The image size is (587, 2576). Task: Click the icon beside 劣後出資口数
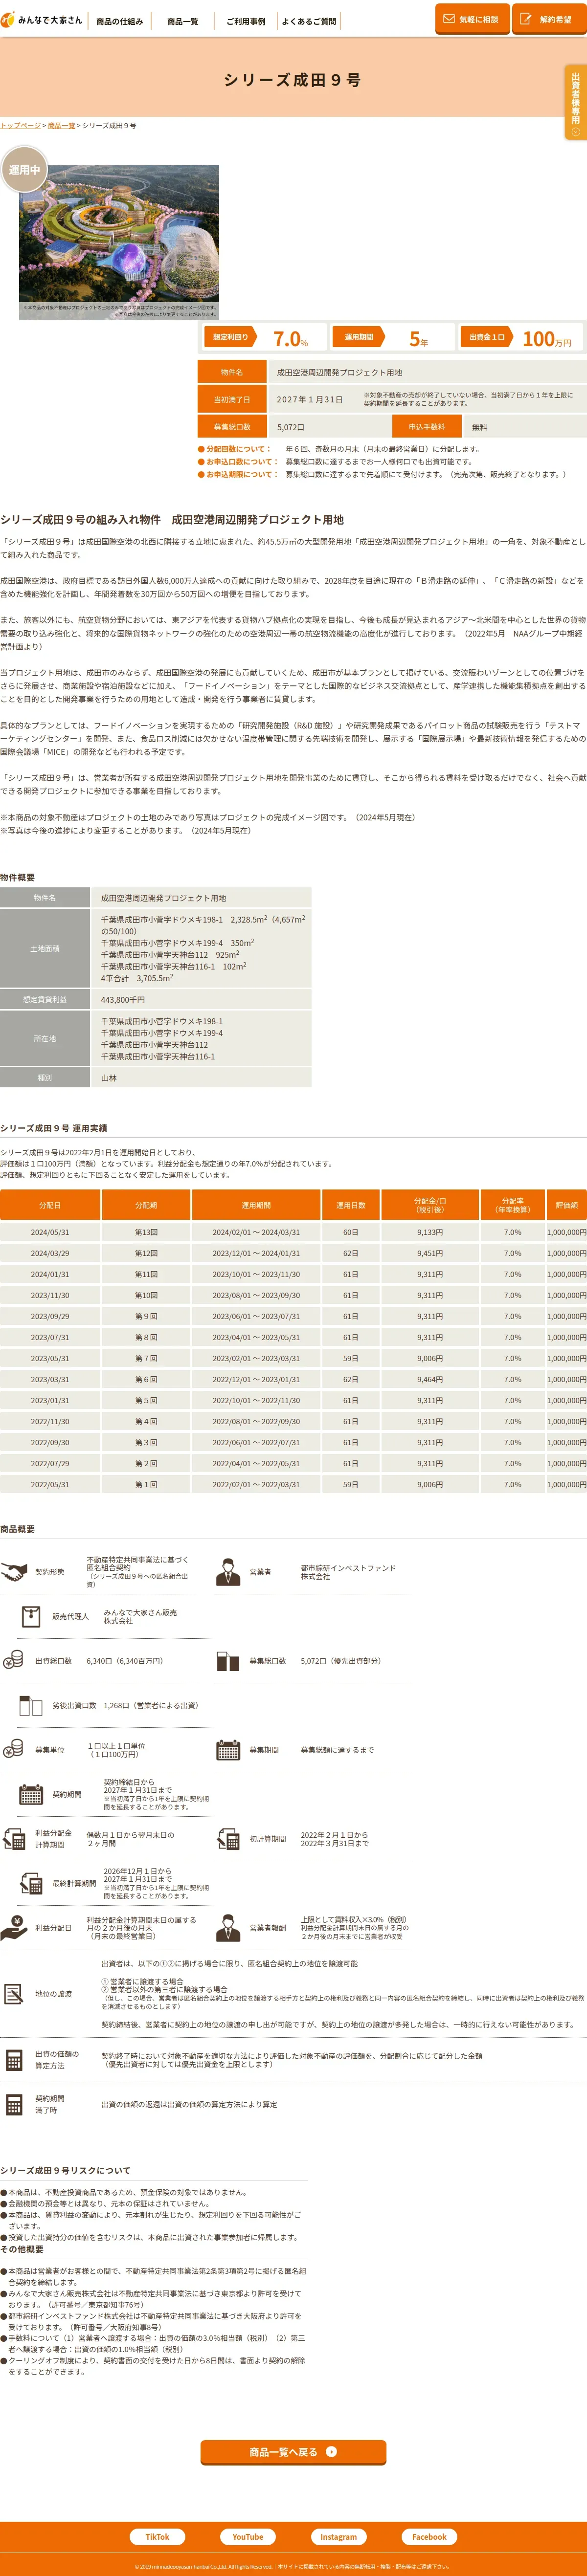point(31,1706)
